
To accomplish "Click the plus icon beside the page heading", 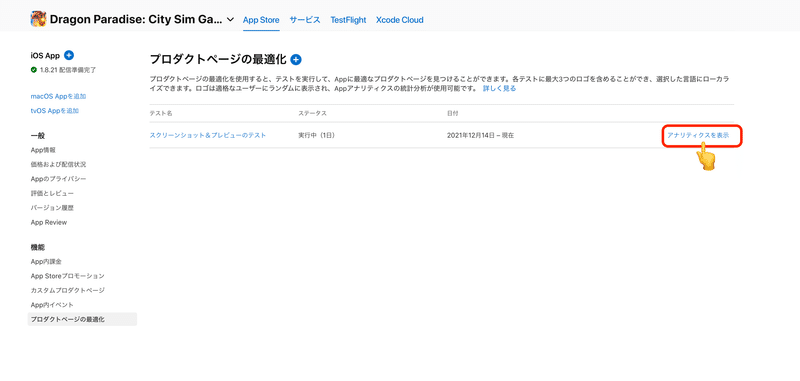I will [296, 60].
